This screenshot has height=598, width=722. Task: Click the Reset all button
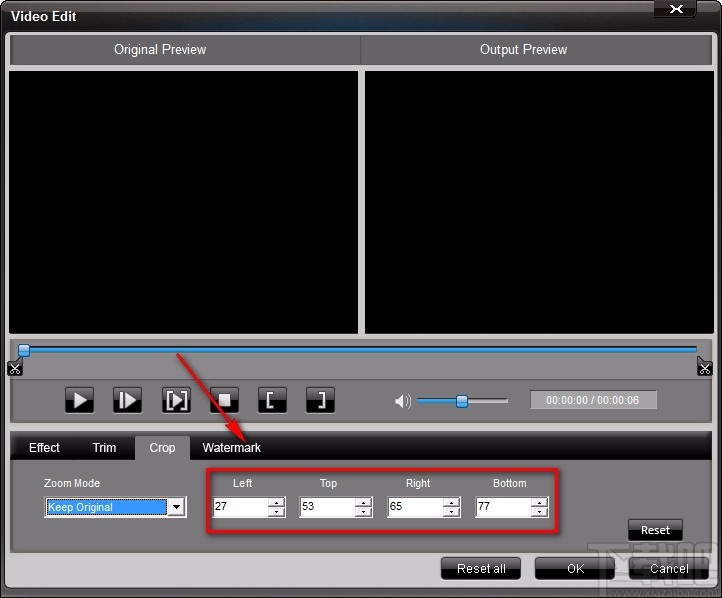[x=481, y=569]
